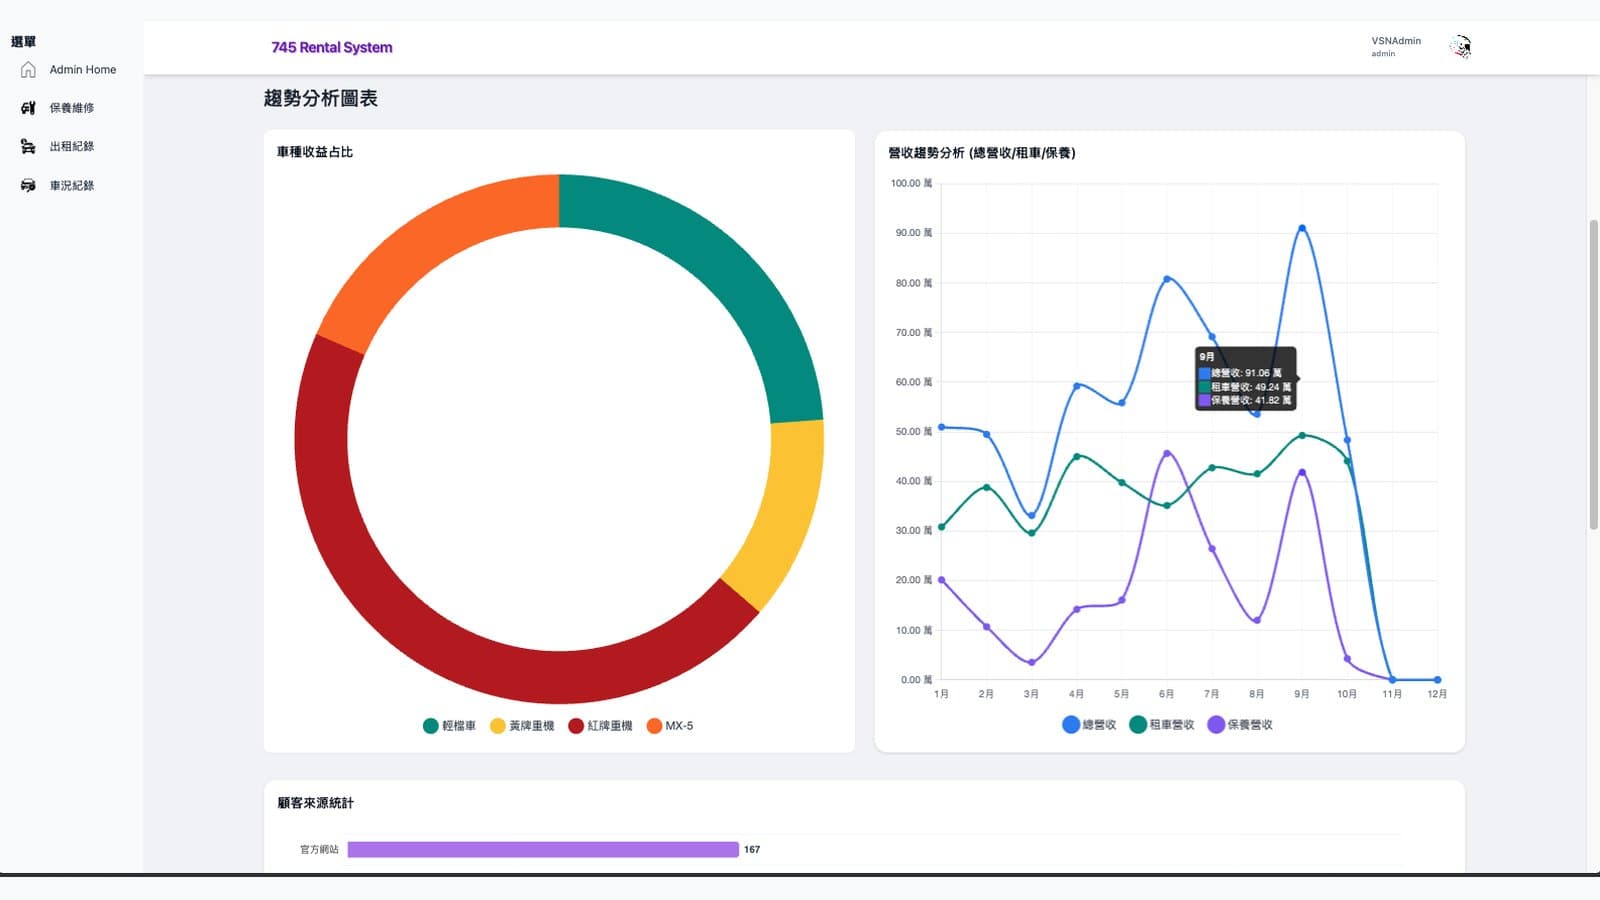Toggle the 紅牌重機 legend entry
The width and height of the screenshot is (1600, 900).
600,726
